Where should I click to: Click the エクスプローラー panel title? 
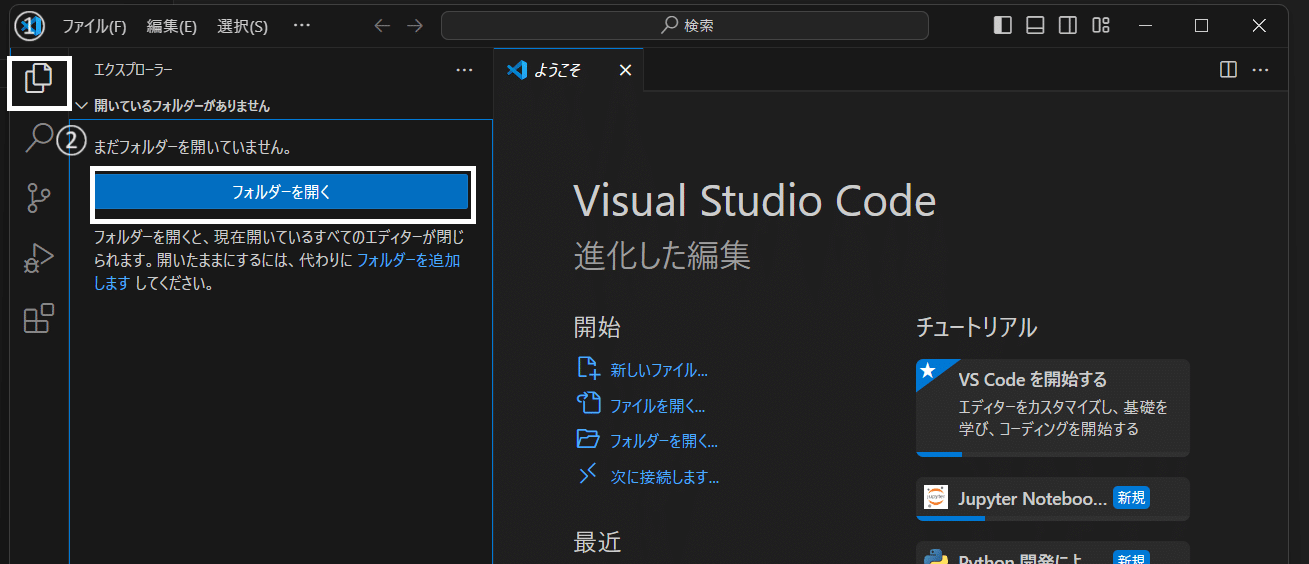click(133, 70)
